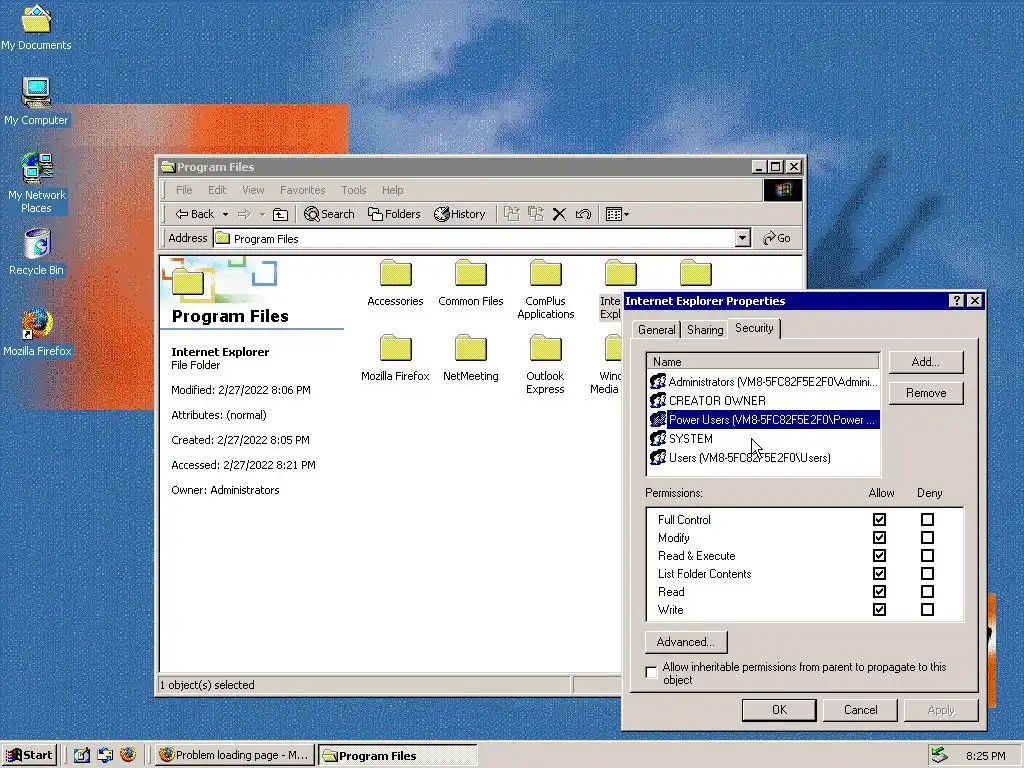Go up one folder level
Image resolution: width=1024 pixels, height=768 pixels.
click(280, 214)
